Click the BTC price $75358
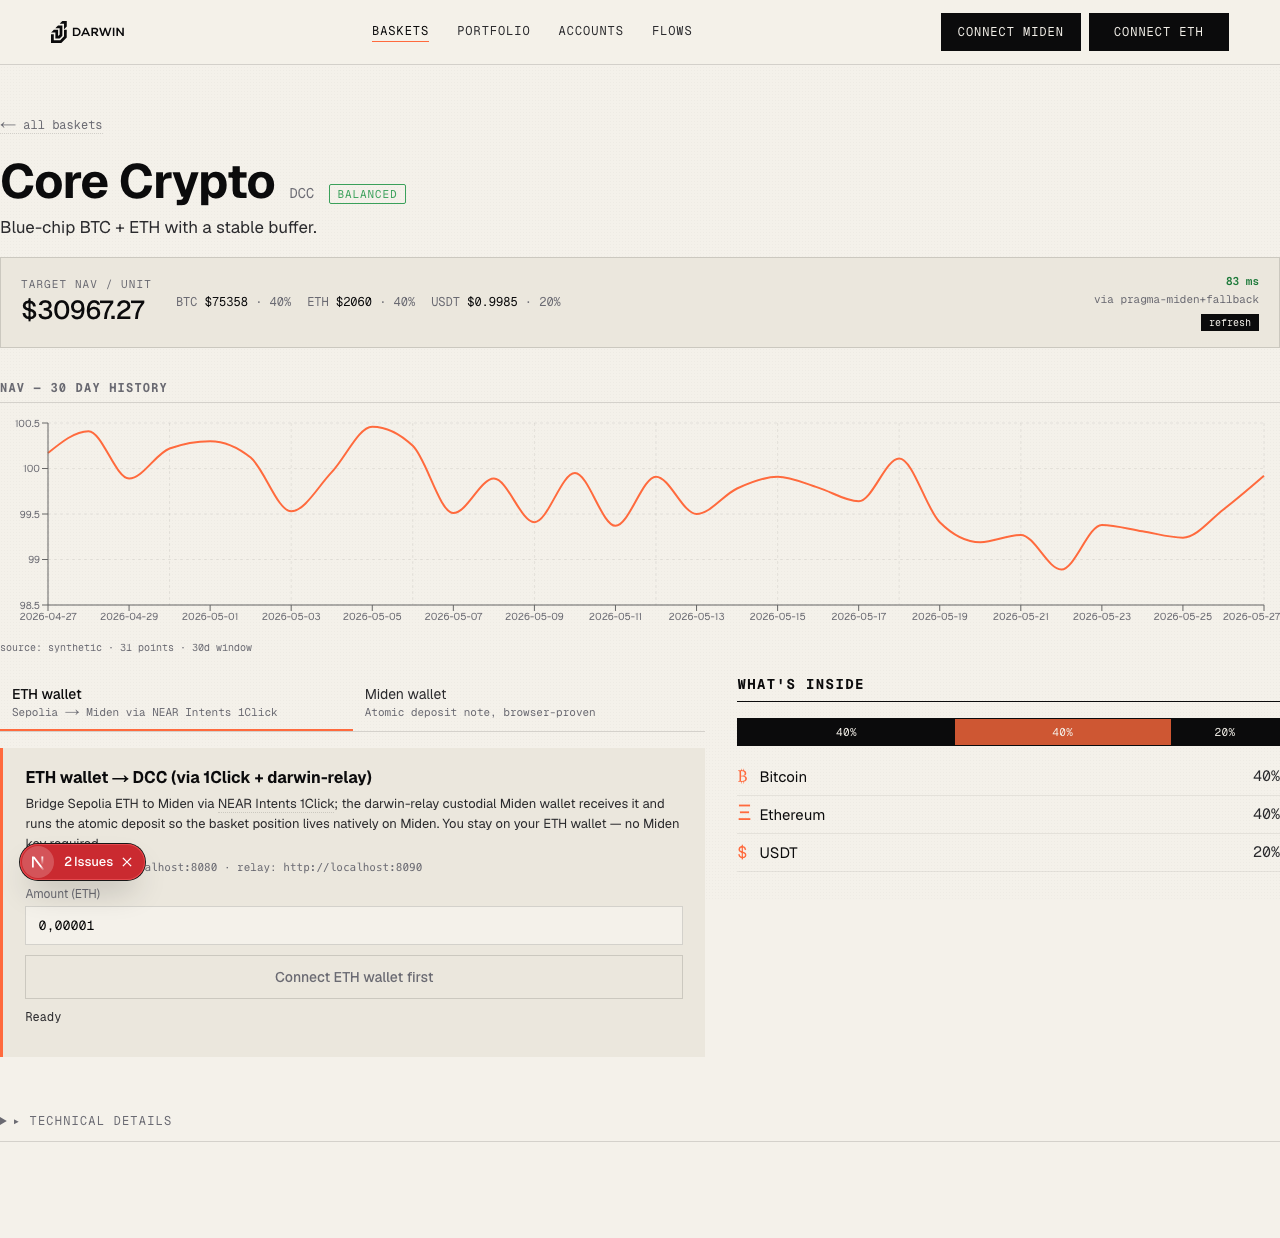Screen dimensions: 1280x1238 [226, 302]
